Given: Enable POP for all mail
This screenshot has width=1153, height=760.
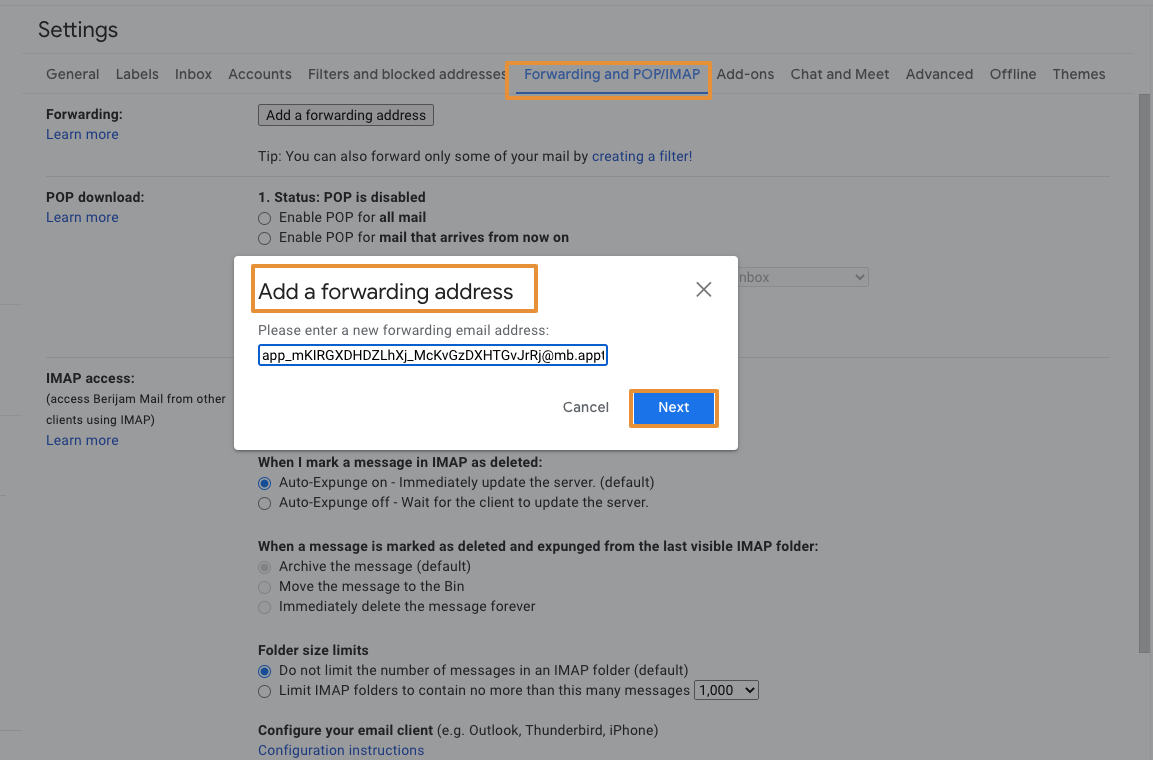Looking at the screenshot, I should (x=265, y=218).
